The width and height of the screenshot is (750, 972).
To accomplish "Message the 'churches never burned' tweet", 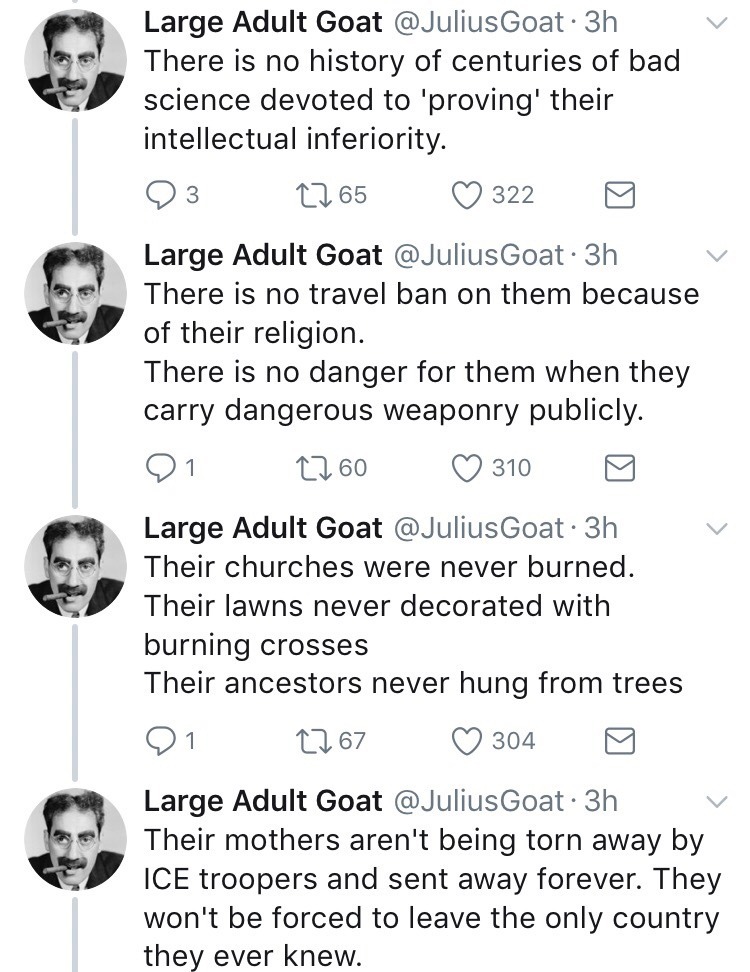I will click(x=621, y=741).
